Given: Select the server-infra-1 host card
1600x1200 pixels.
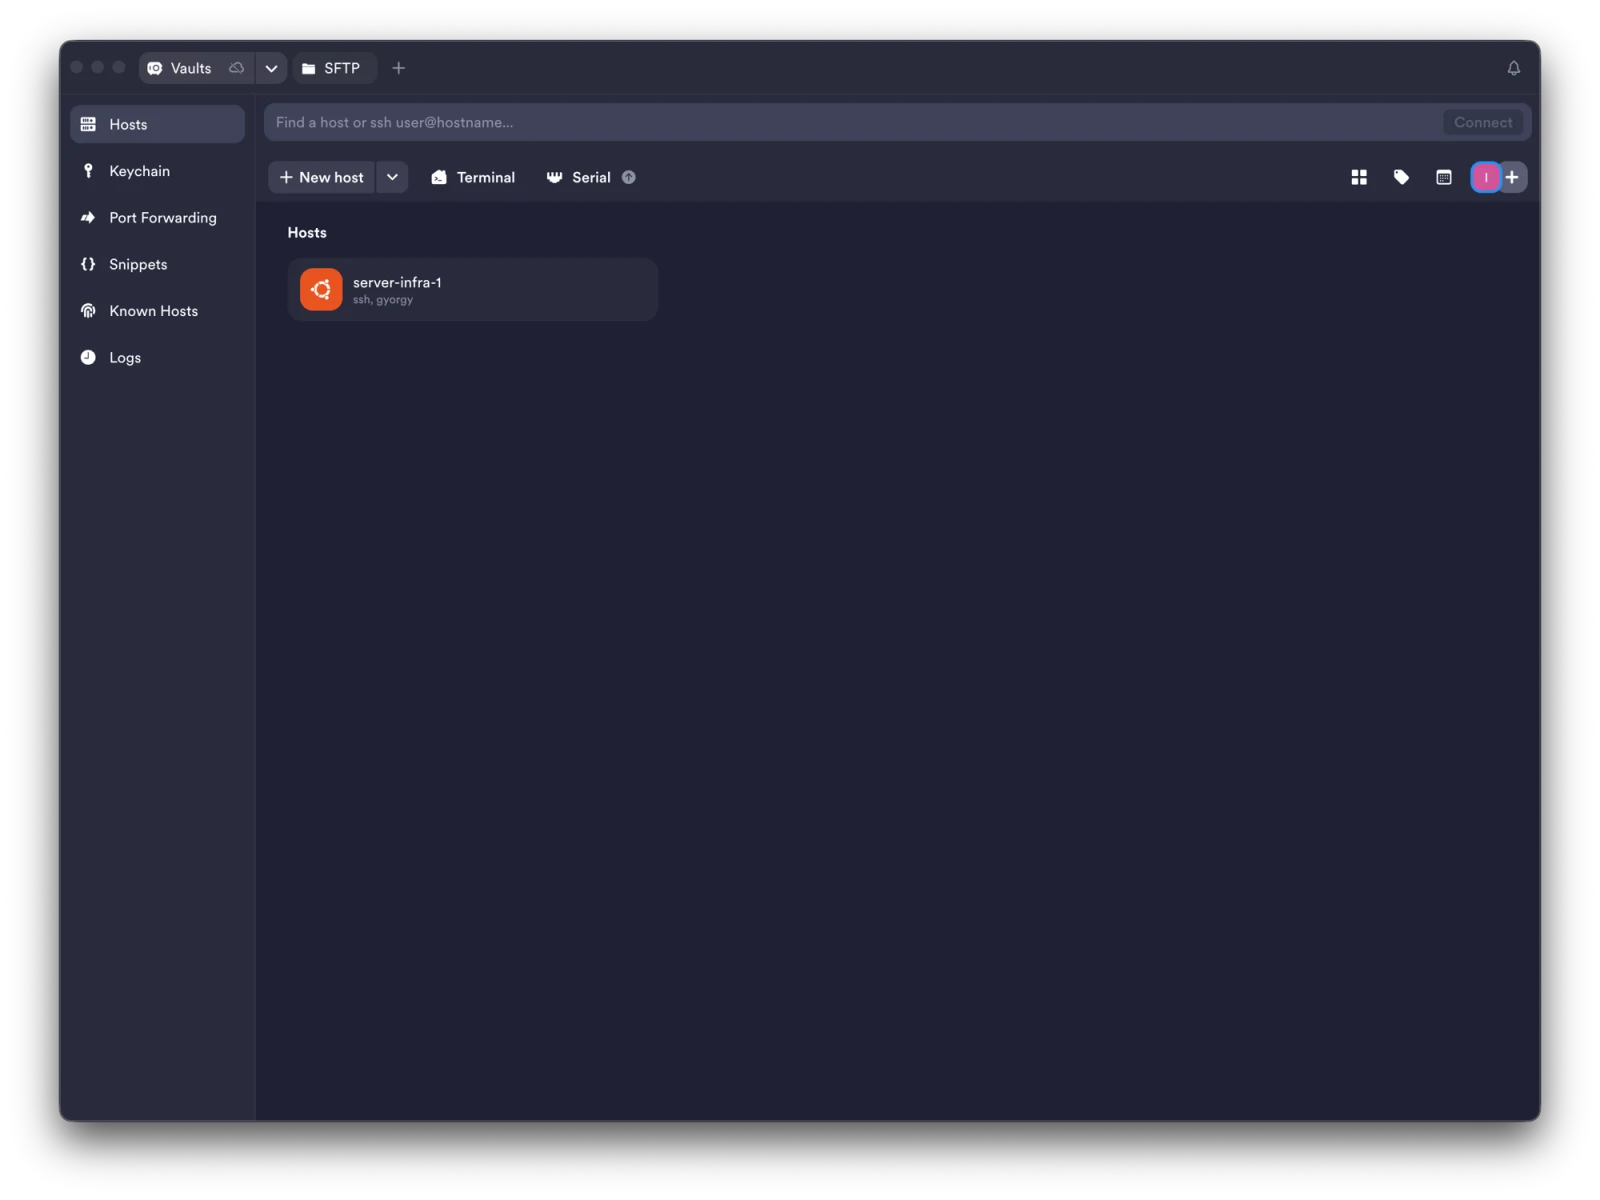Looking at the screenshot, I should 473,290.
